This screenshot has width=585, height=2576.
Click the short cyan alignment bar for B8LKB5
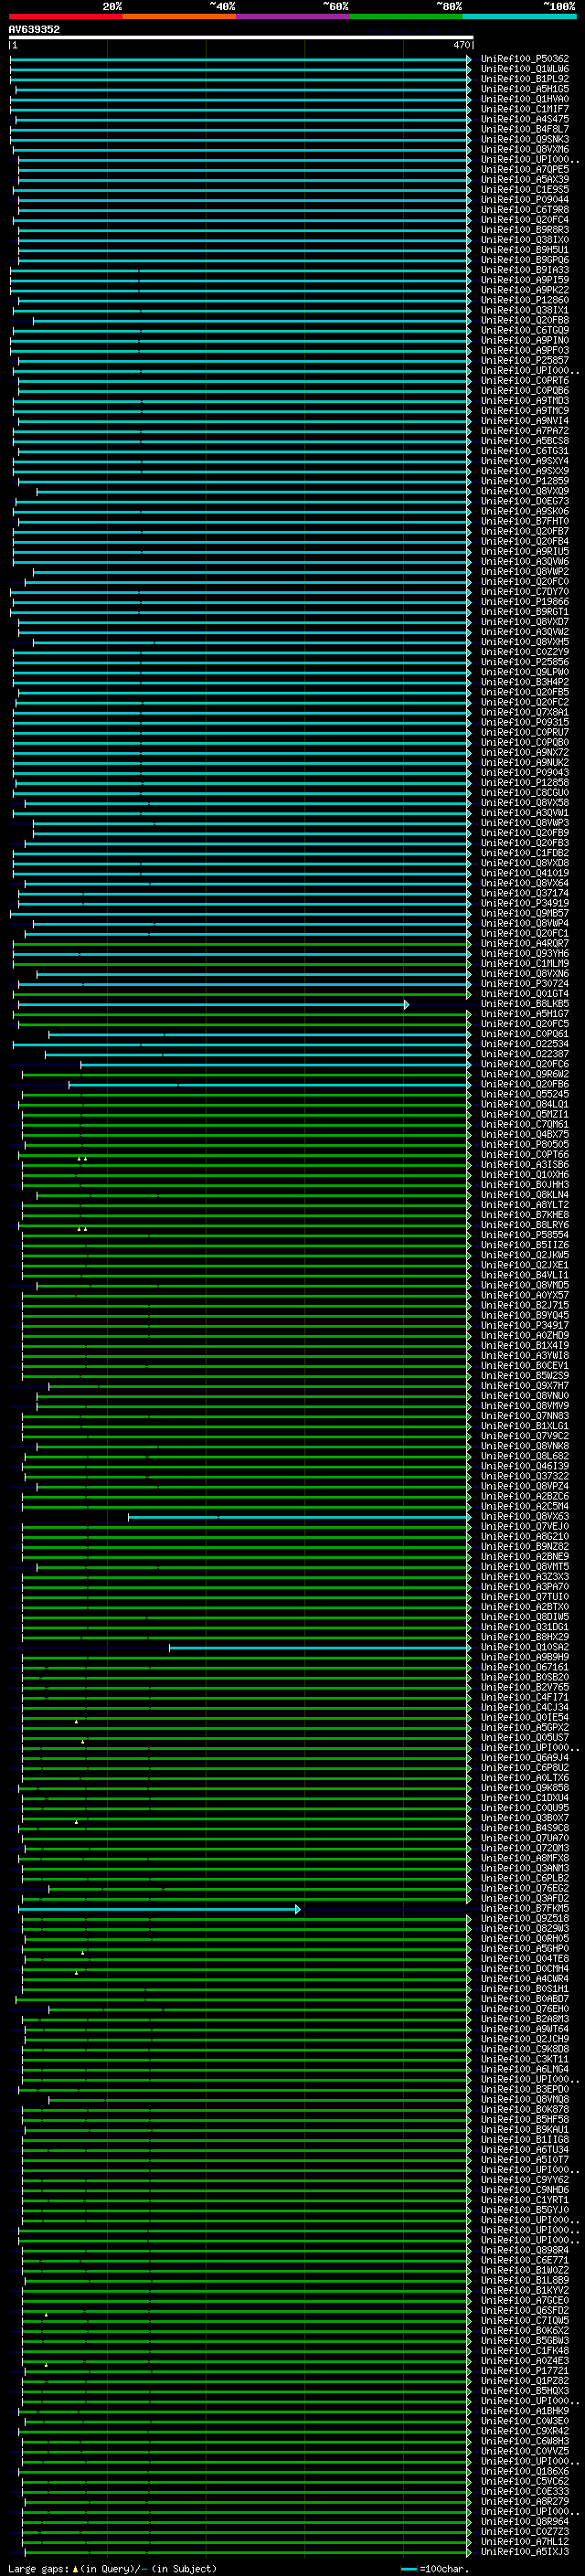coord(213,1004)
